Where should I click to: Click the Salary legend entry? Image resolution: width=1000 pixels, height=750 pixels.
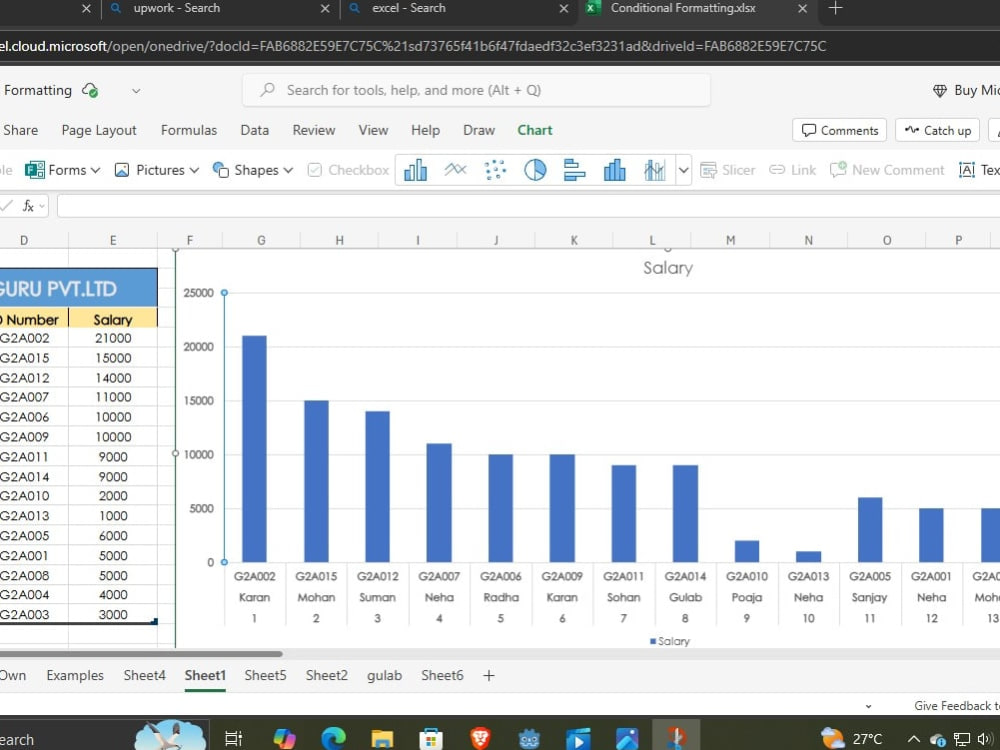point(670,641)
